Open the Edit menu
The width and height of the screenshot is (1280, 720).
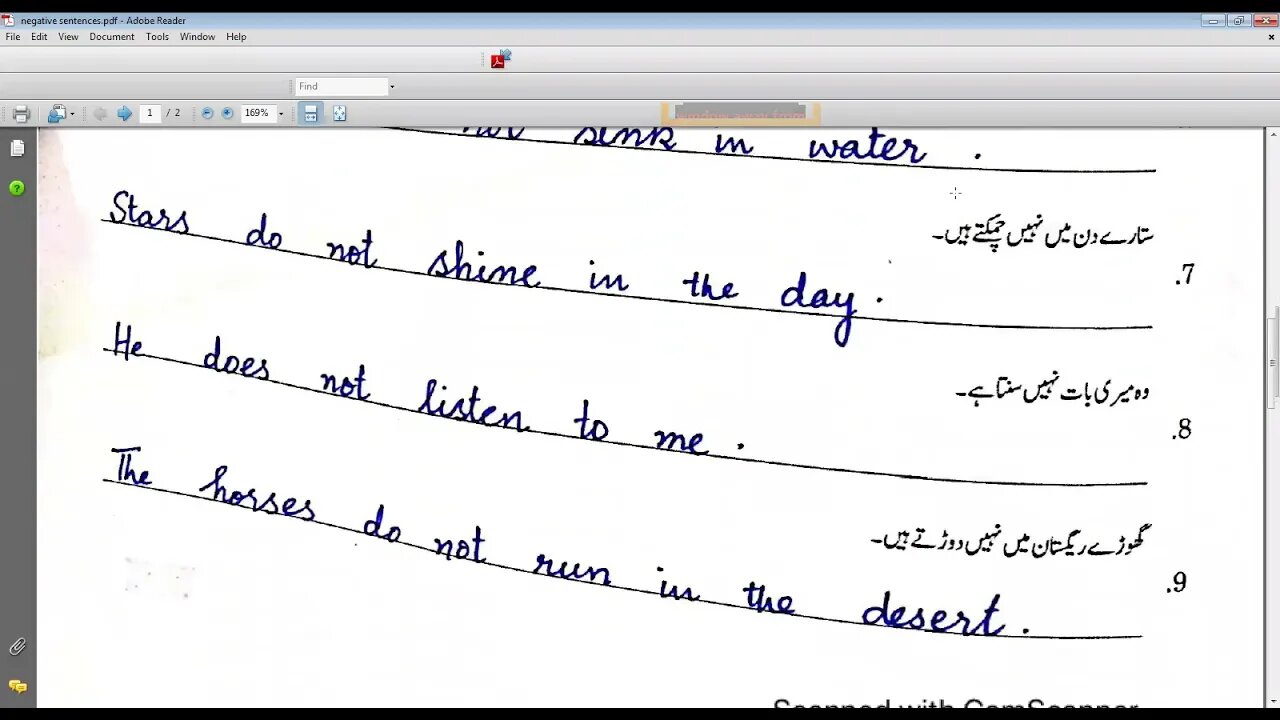39,37
